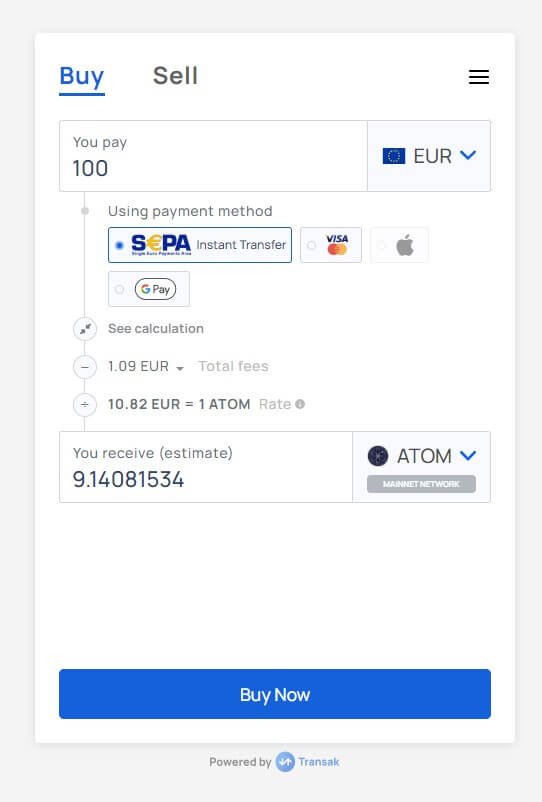Open the hamburger menu icon

[479, 77]
